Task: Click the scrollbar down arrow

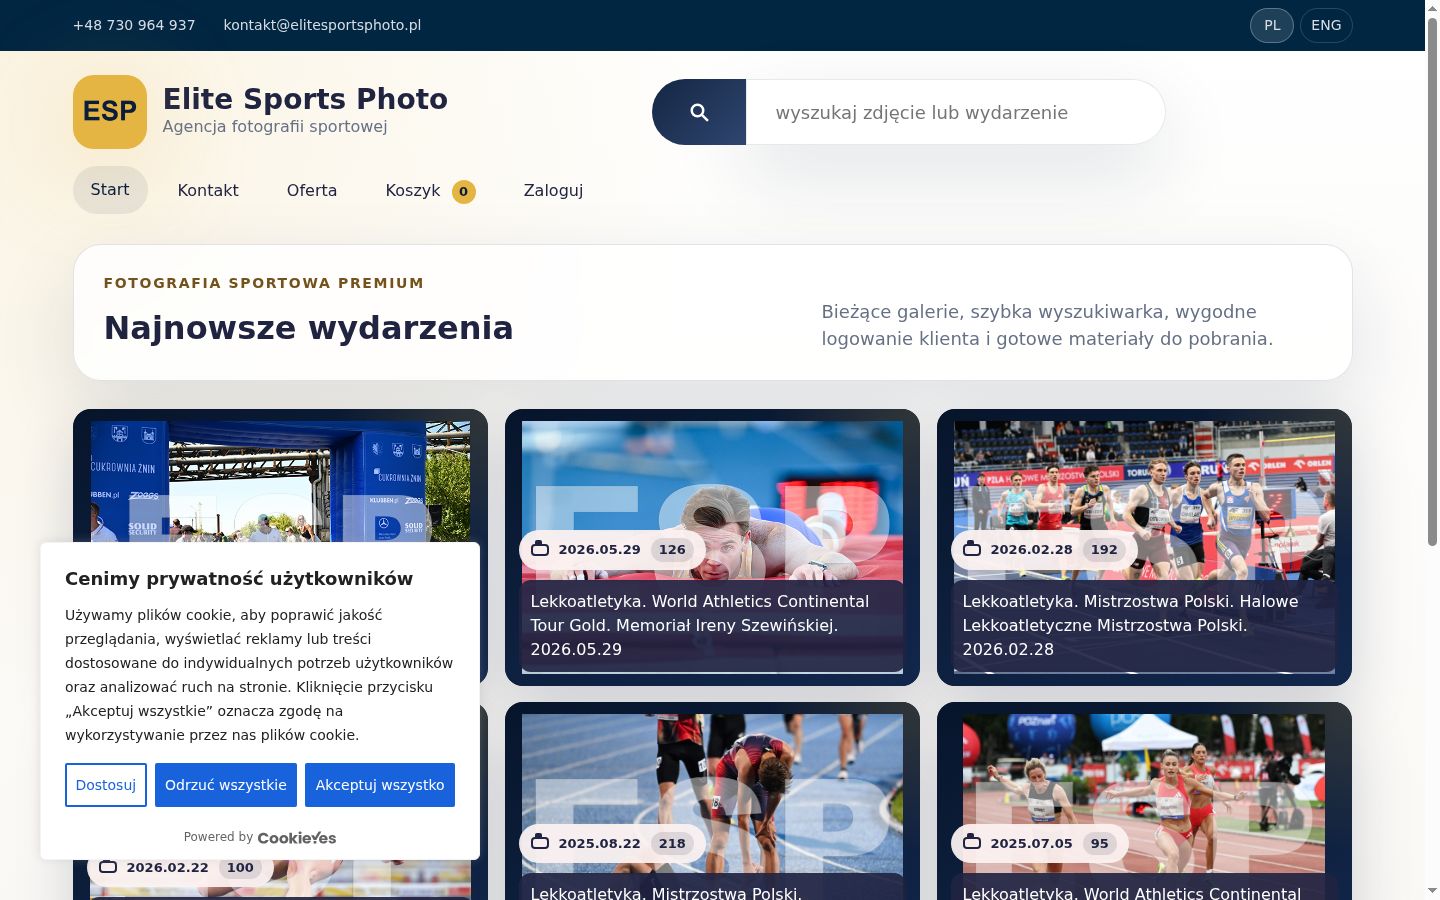Action: (1432, 890)
